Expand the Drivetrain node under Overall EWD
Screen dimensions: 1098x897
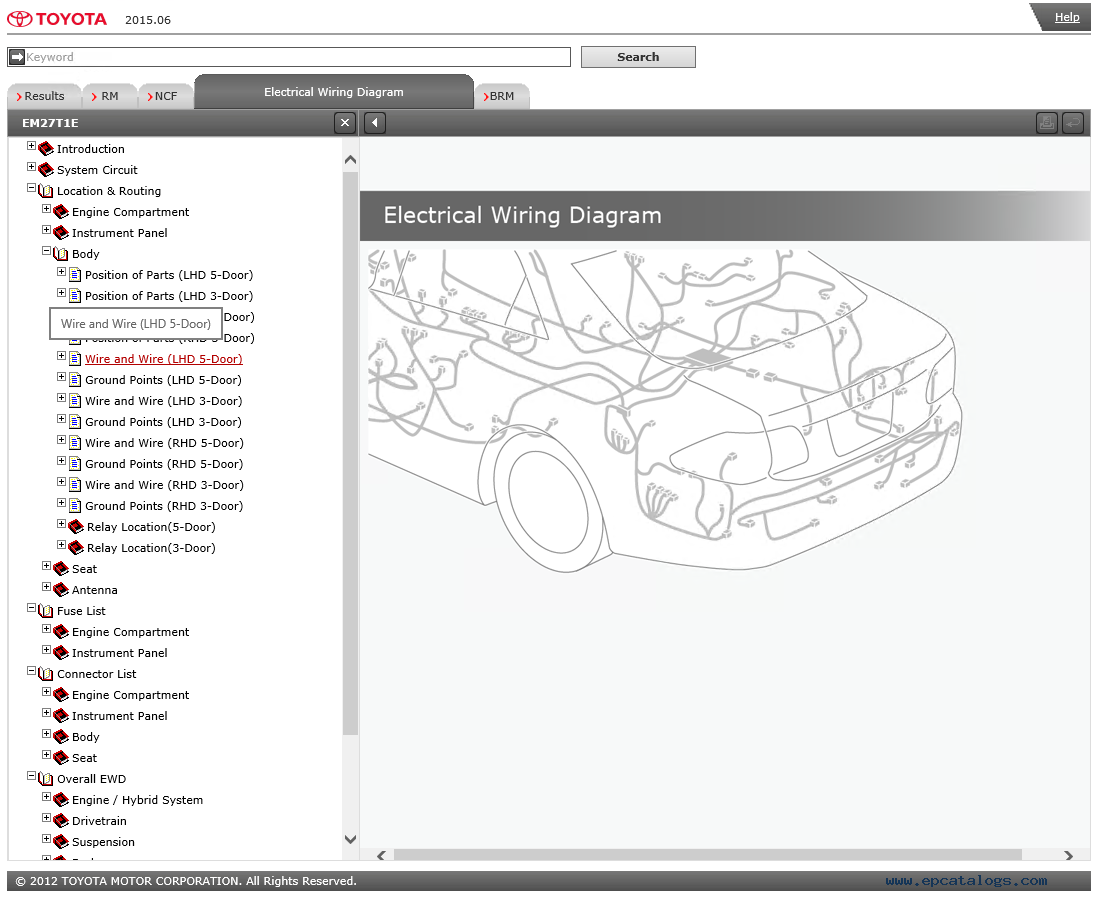click(x=47, y=819)
